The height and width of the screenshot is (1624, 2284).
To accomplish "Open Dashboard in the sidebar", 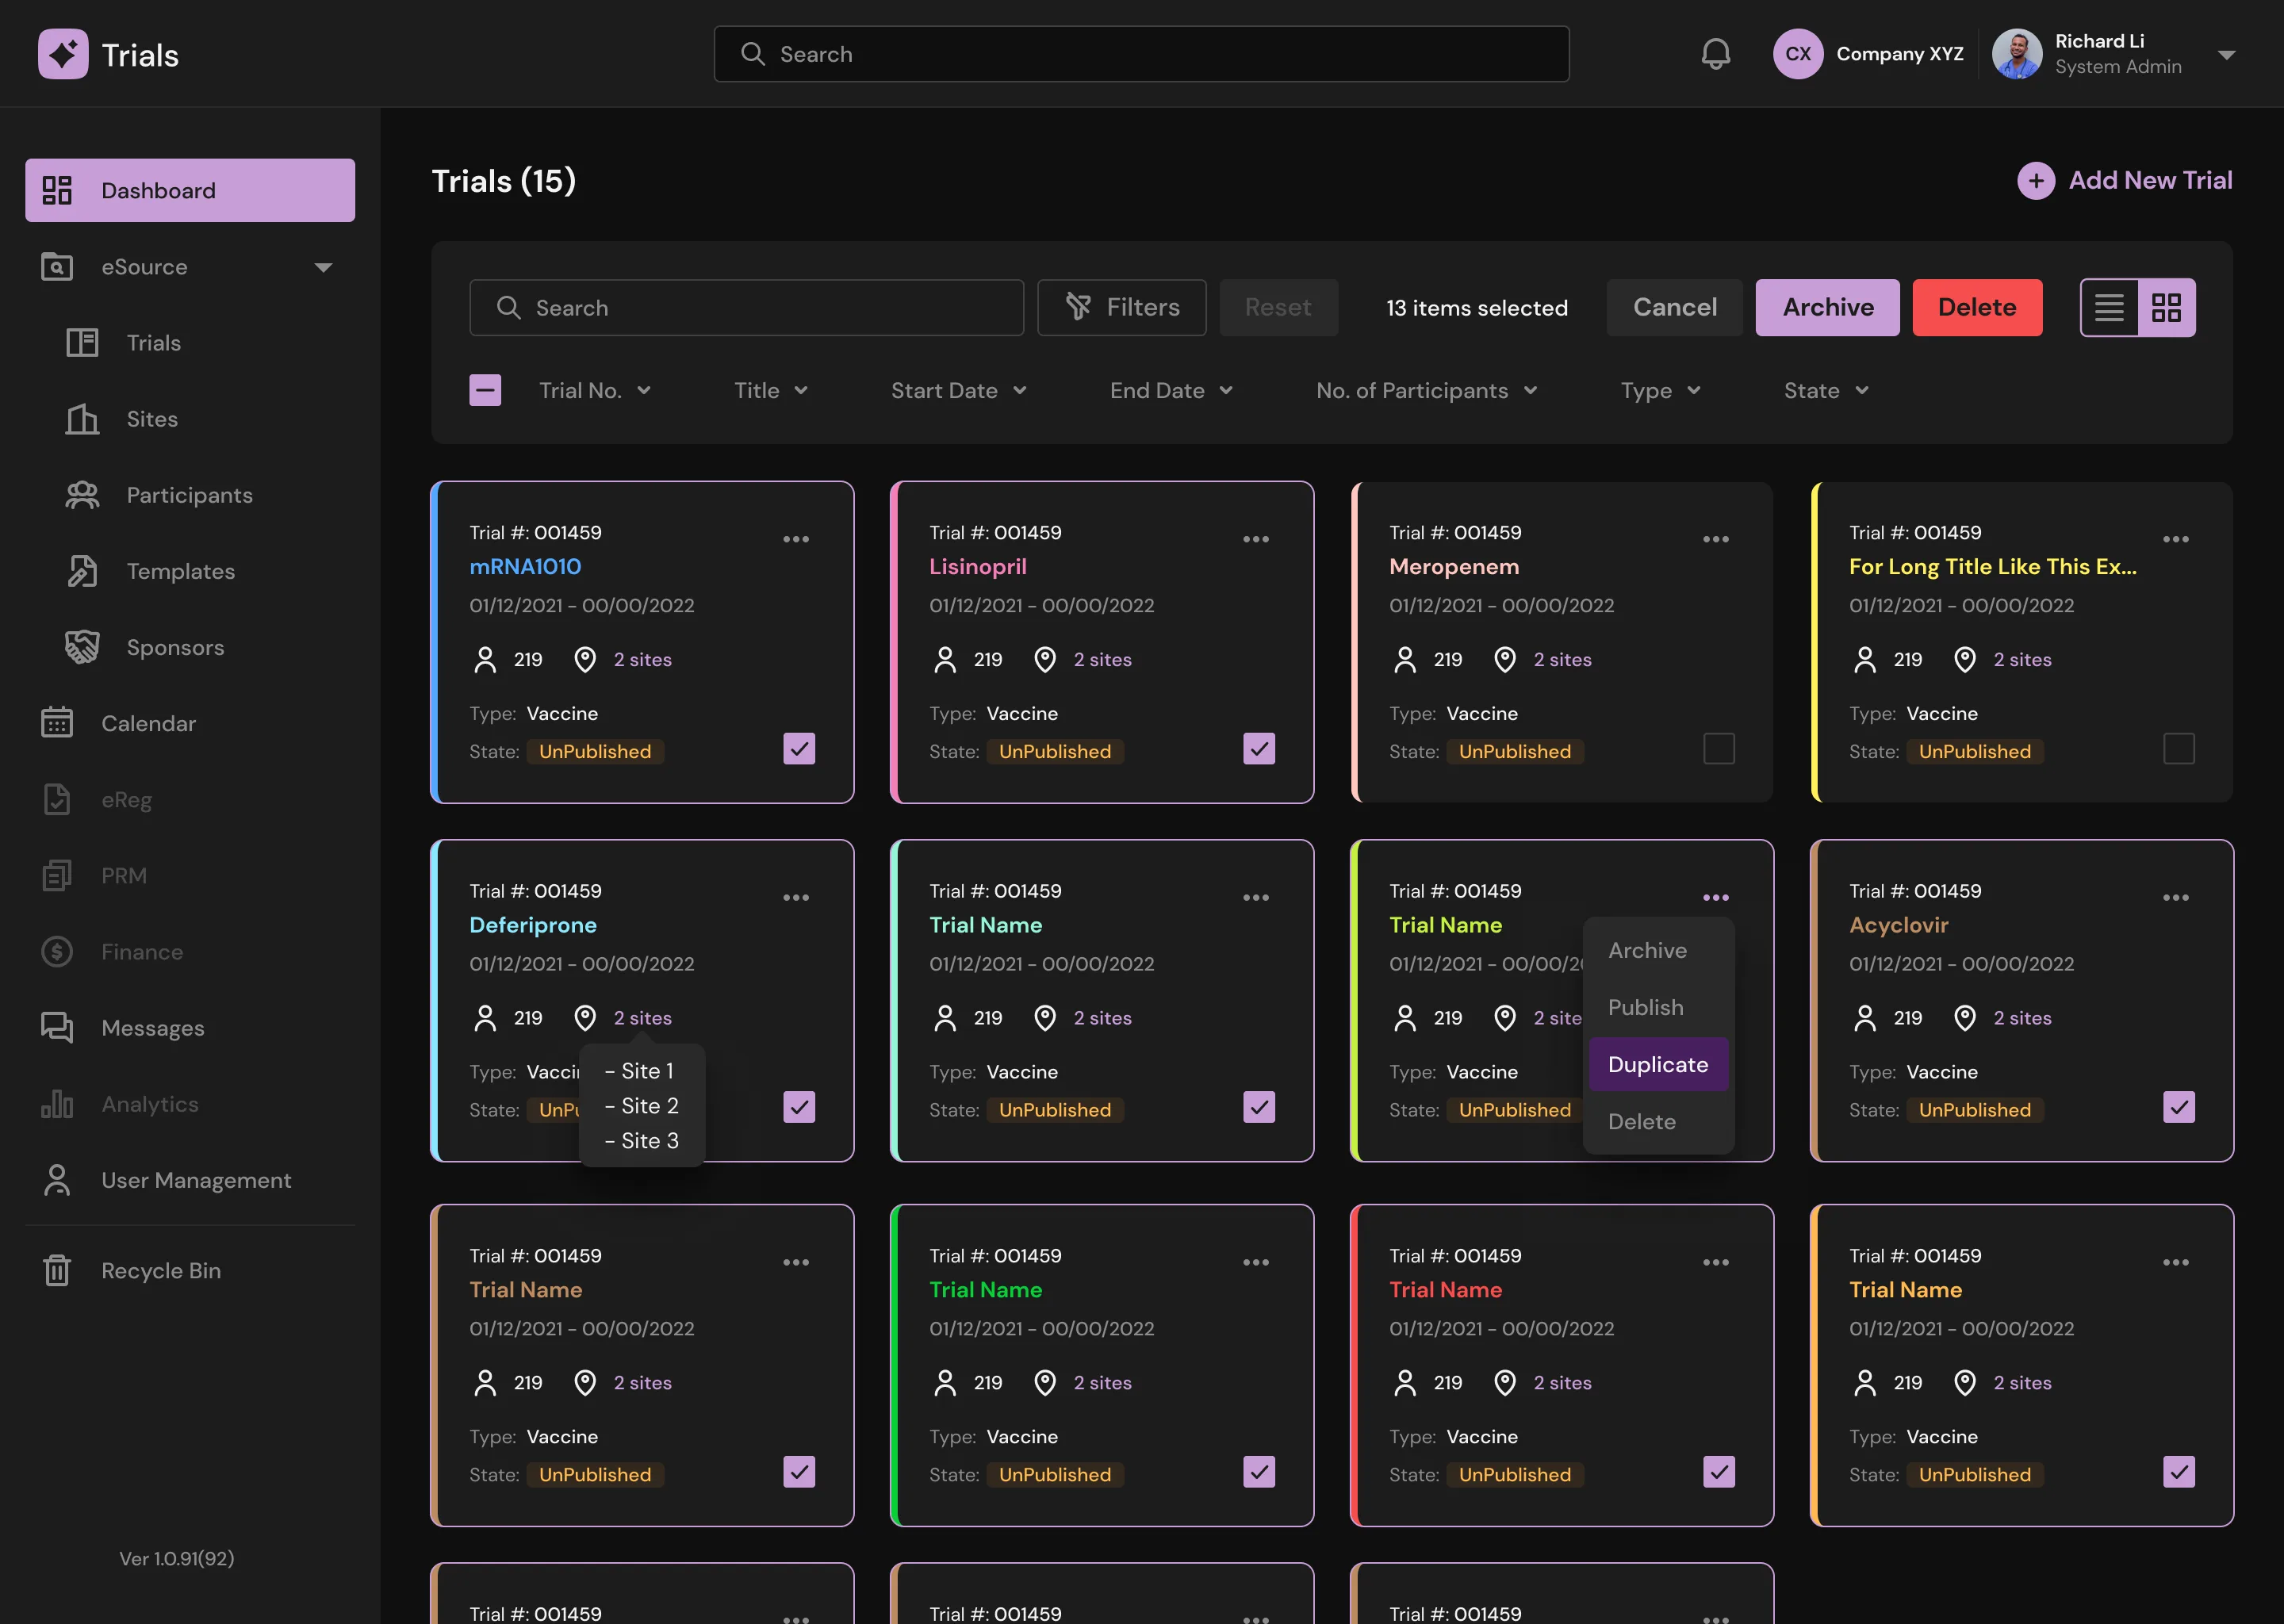I will click(x=190, y=190).
